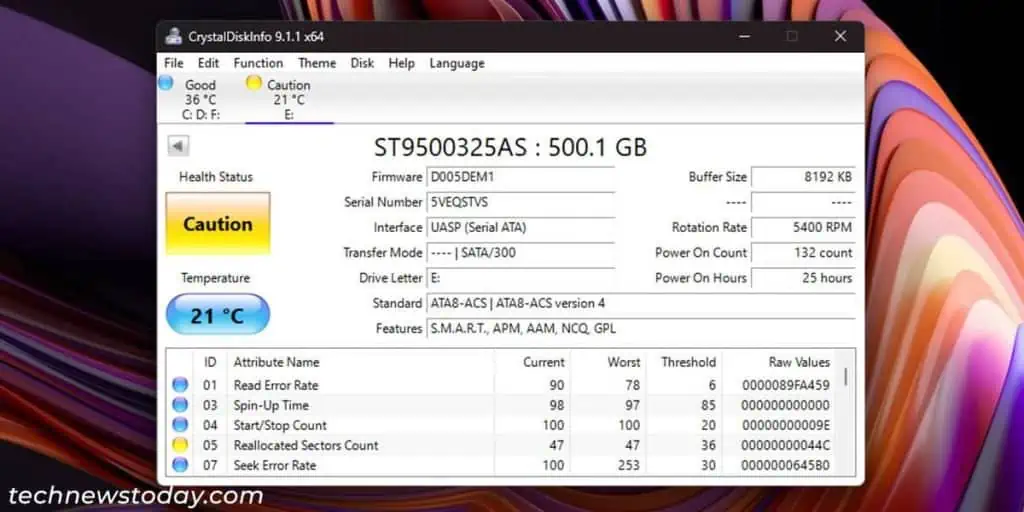Click the Buffer Size value 8192 KB
The width and height of the screenshot is (1024, 512).
(803, 177)
